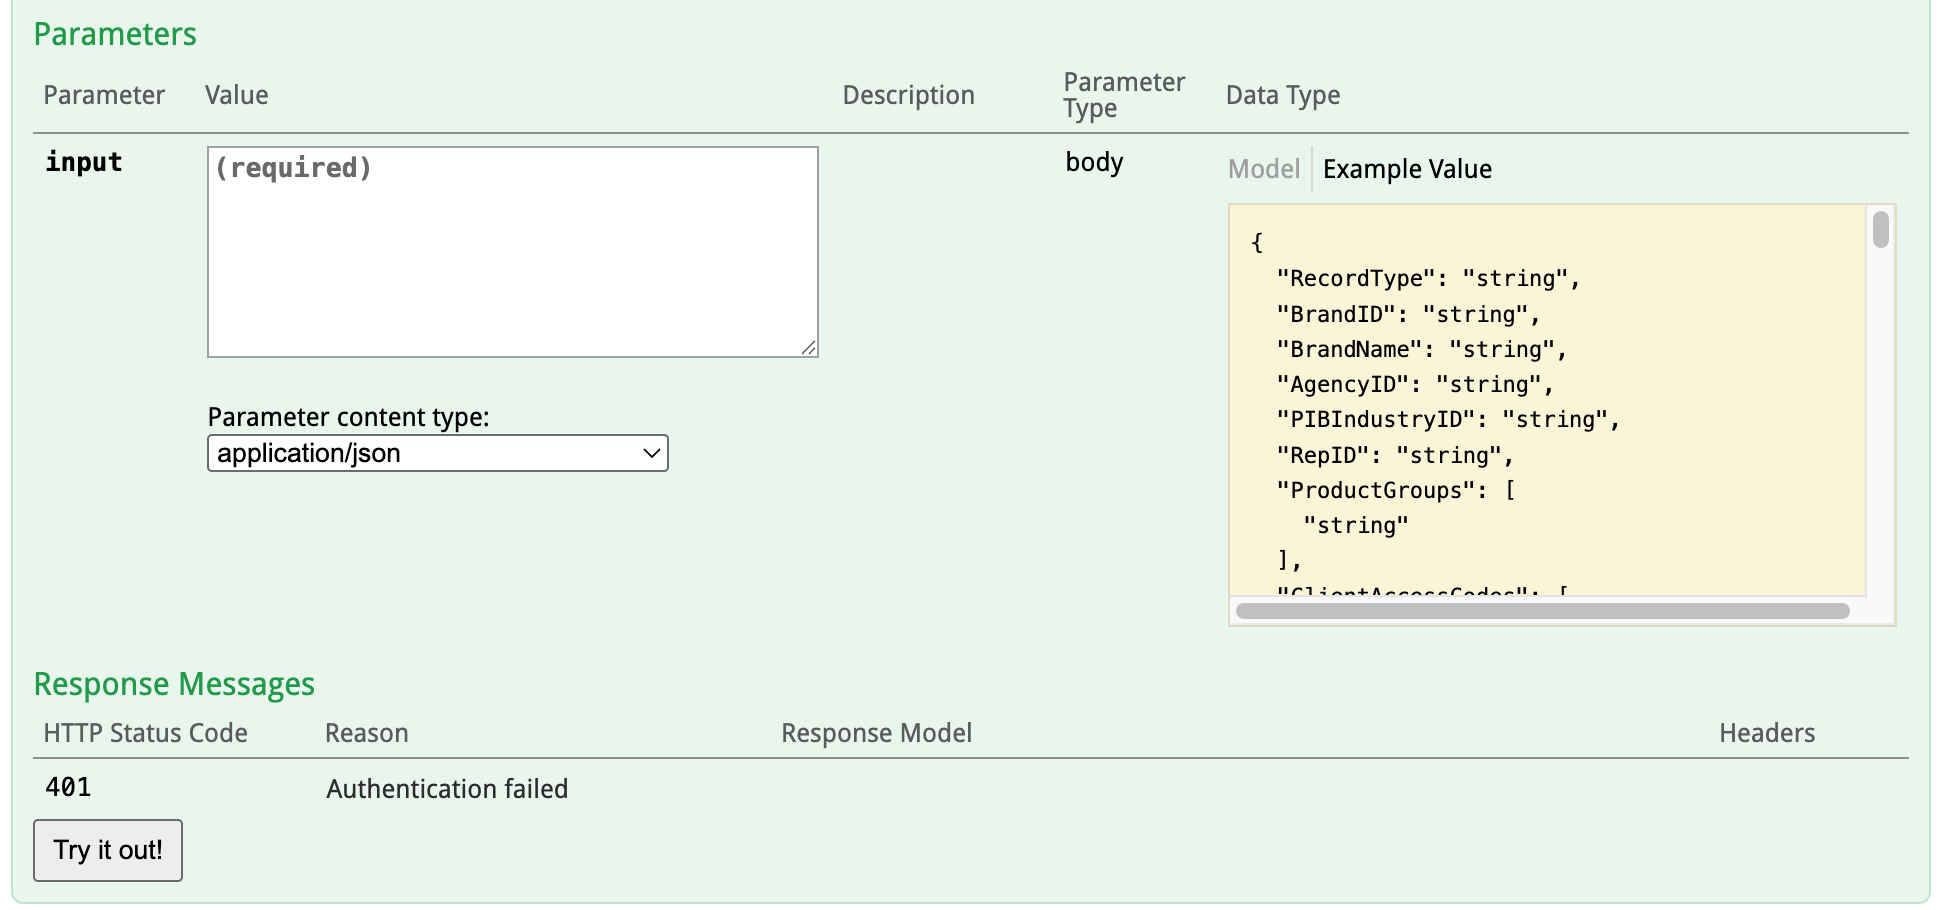Click the text area resize handle
The height and width of the screenshot is (910, 1948).
pos(808,347)
